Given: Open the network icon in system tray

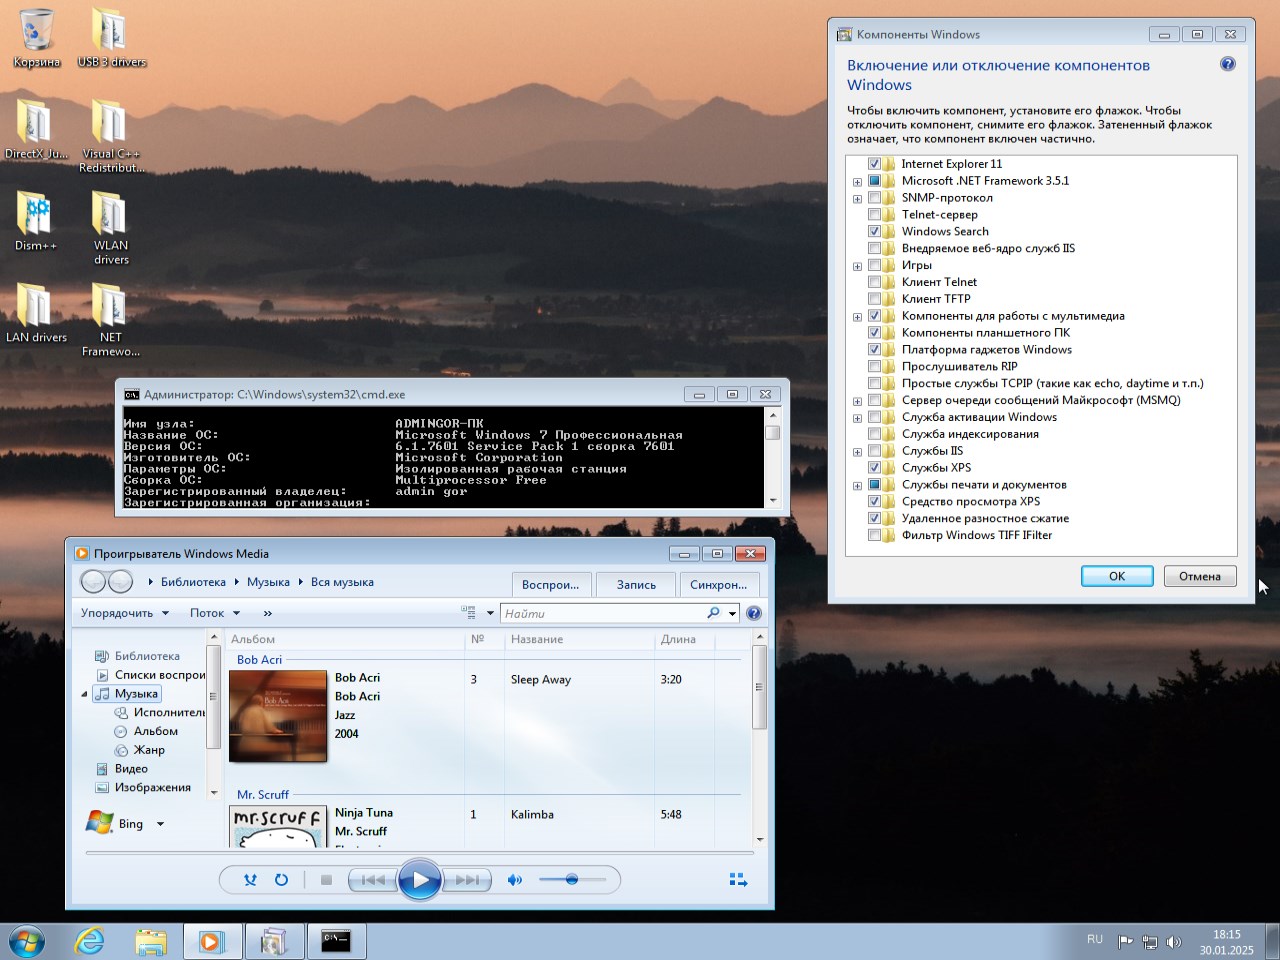Looking at the screenshot, I should [1150, 940].
